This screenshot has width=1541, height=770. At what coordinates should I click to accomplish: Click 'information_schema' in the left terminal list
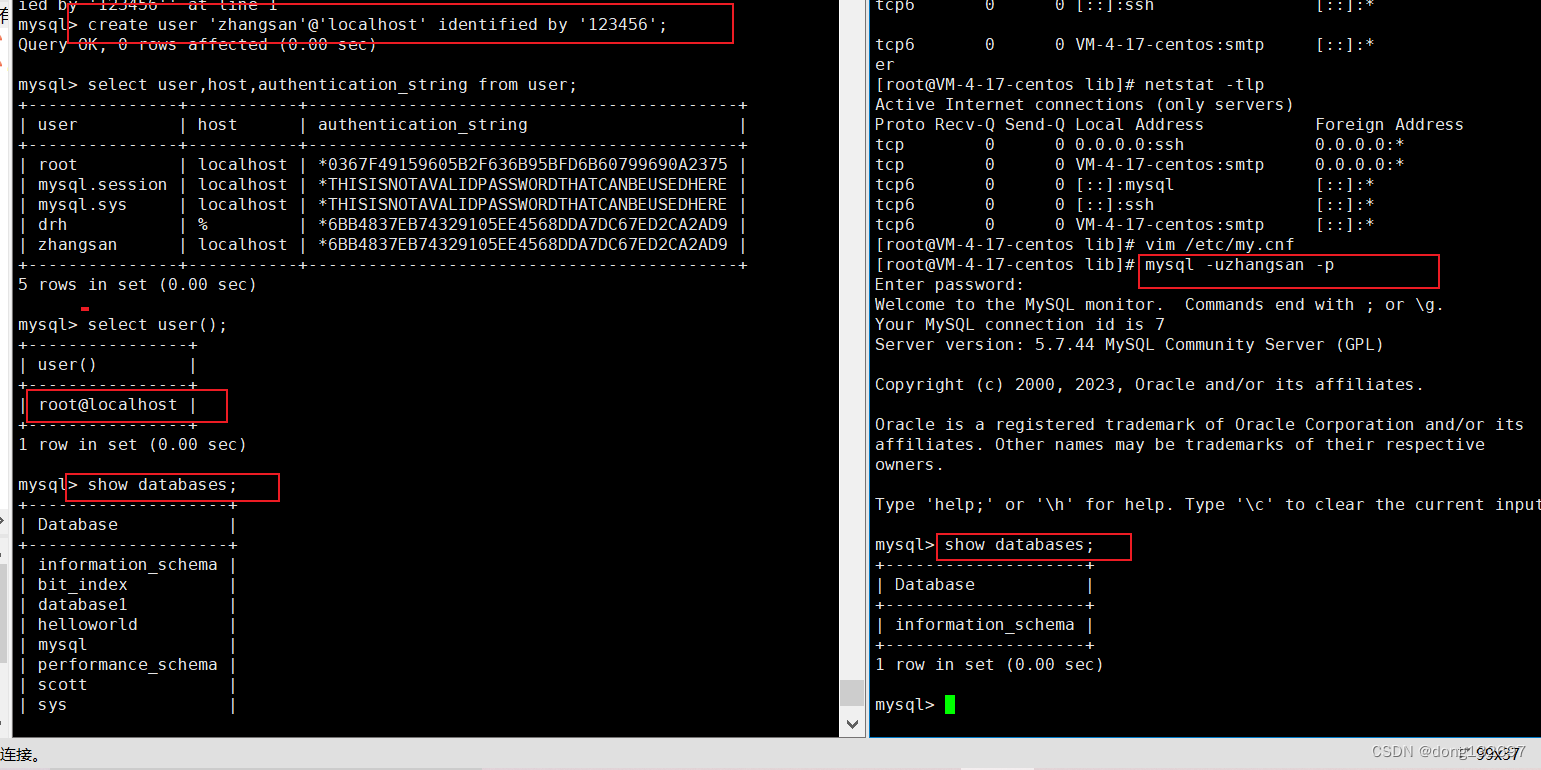pyautogui.click(x=127, y=565)
